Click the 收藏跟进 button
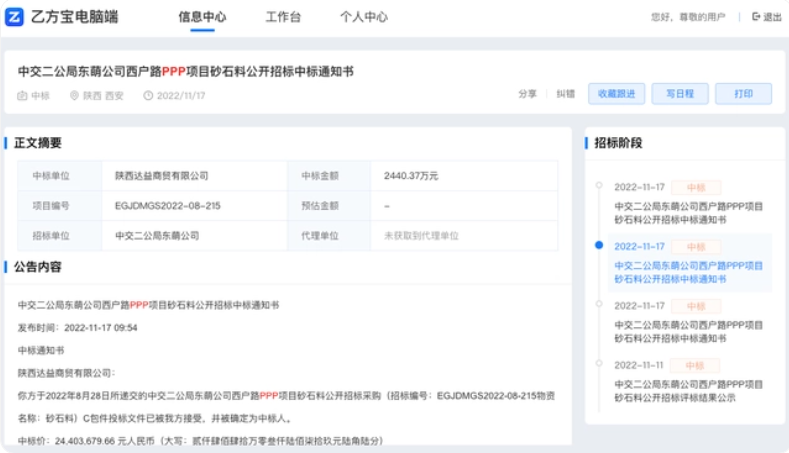Viewport: 789px width, 453px height. tap(616, 94)
